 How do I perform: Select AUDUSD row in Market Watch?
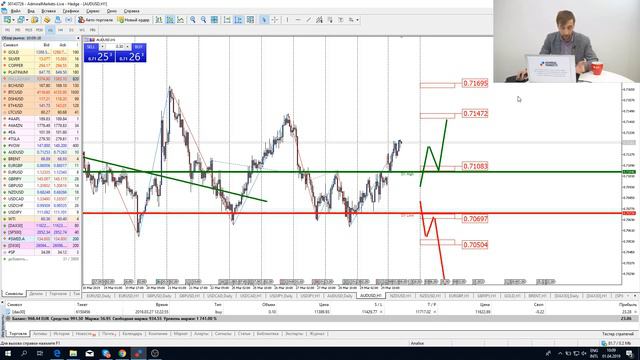coord(41,152)
